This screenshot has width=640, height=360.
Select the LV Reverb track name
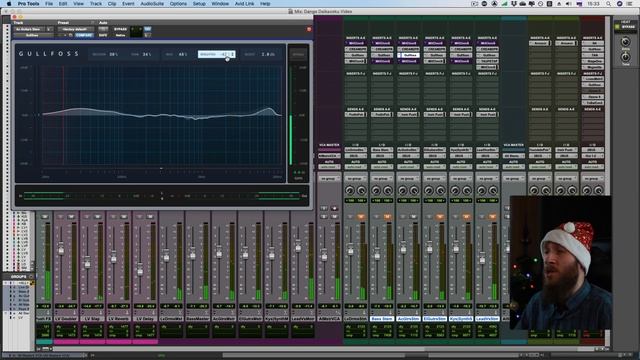tap(118, 318)
